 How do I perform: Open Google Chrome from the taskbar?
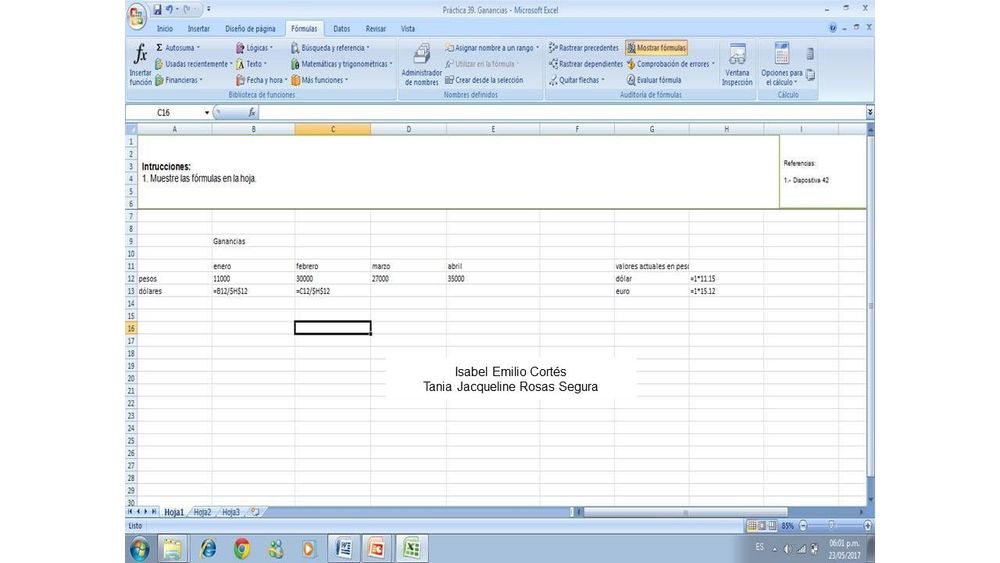(x=241, y=548)
